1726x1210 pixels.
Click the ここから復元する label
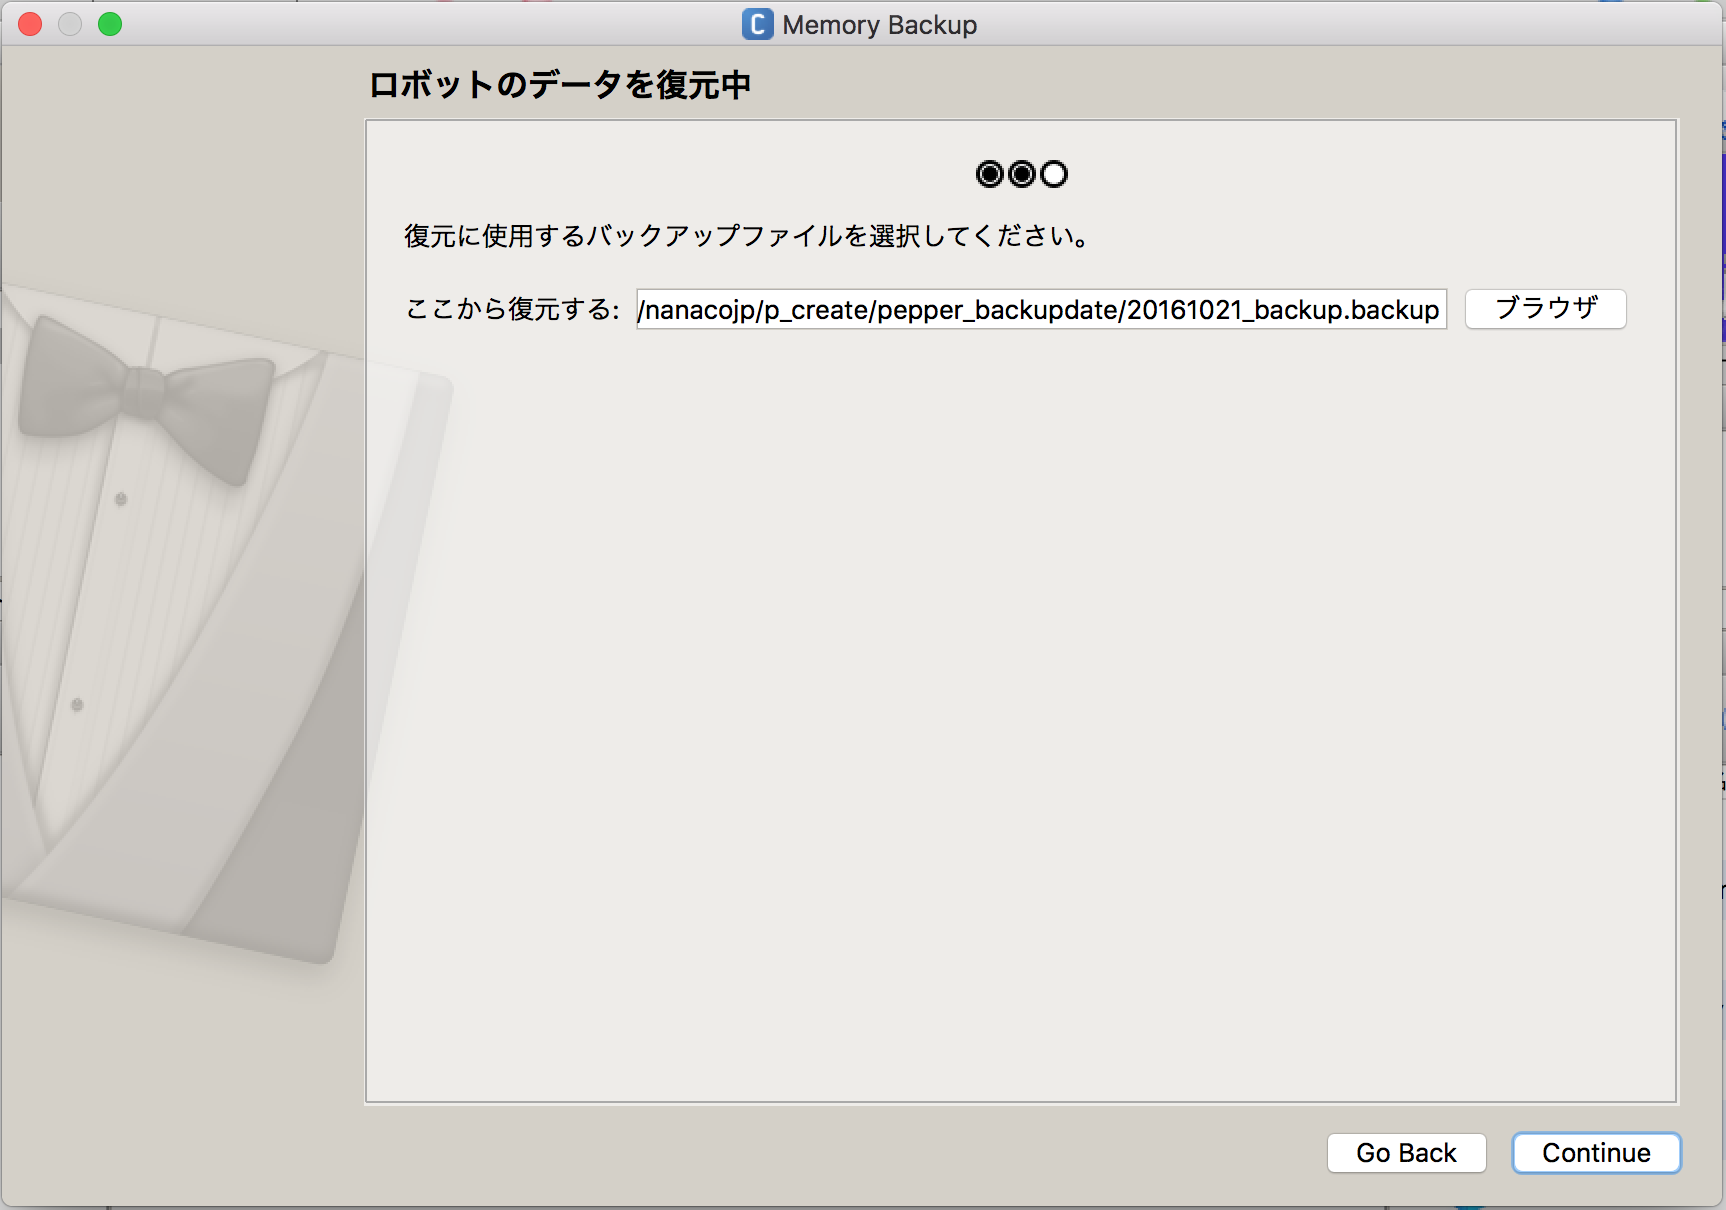coord(512,309)
